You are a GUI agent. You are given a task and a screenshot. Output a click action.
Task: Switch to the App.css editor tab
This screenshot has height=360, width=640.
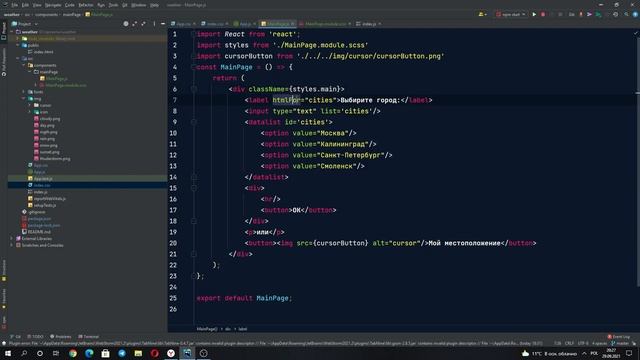click(183, 24)
